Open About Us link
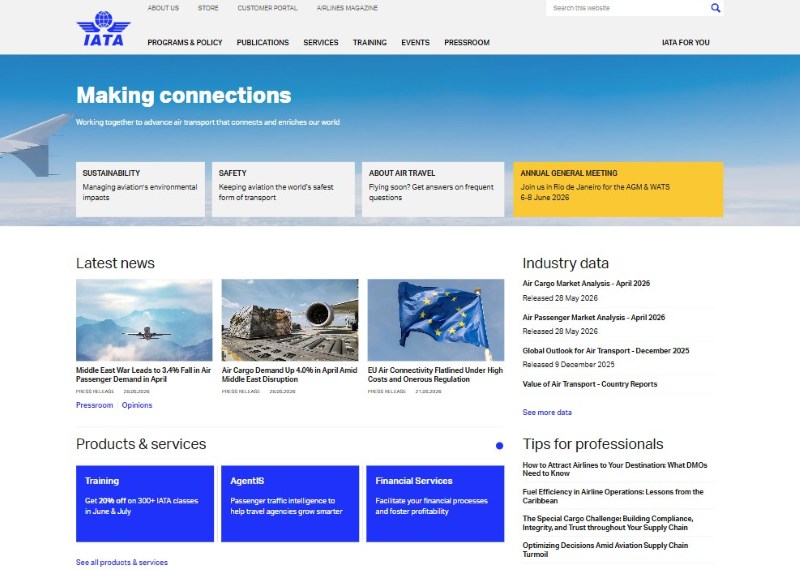Image resolution: width=800 pixels, height=570 pixels. [163, 8]
